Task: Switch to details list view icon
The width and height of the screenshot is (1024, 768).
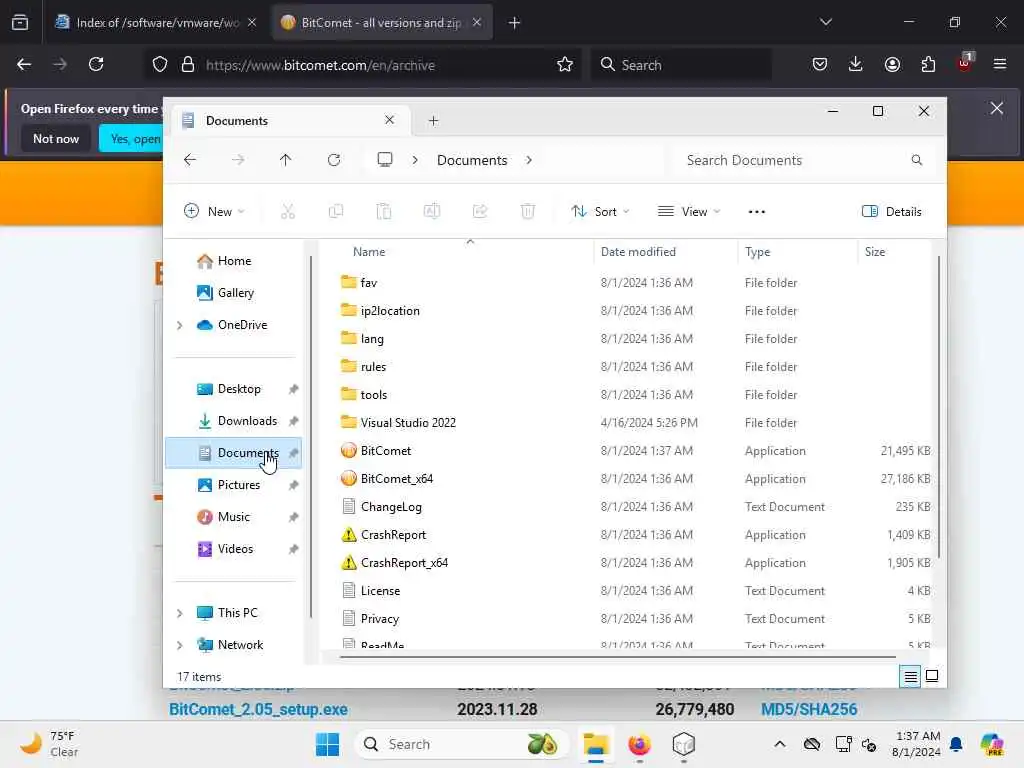Action: [x=910, y=677]
